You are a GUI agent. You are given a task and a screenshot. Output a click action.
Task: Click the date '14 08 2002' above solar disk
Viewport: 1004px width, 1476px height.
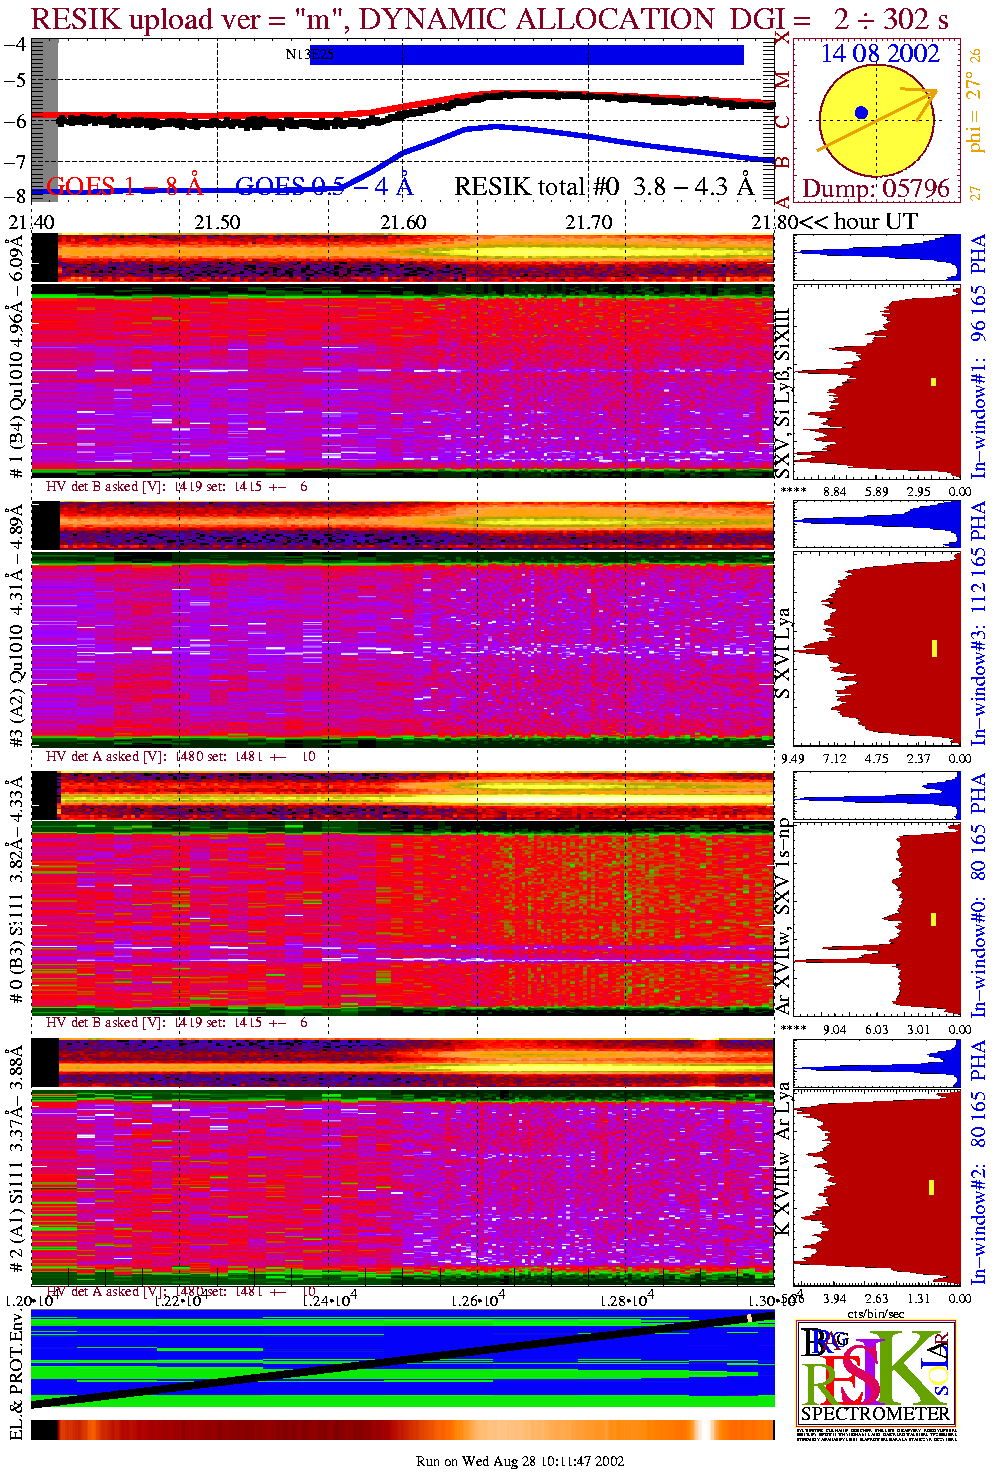click(x=880, y=54)
